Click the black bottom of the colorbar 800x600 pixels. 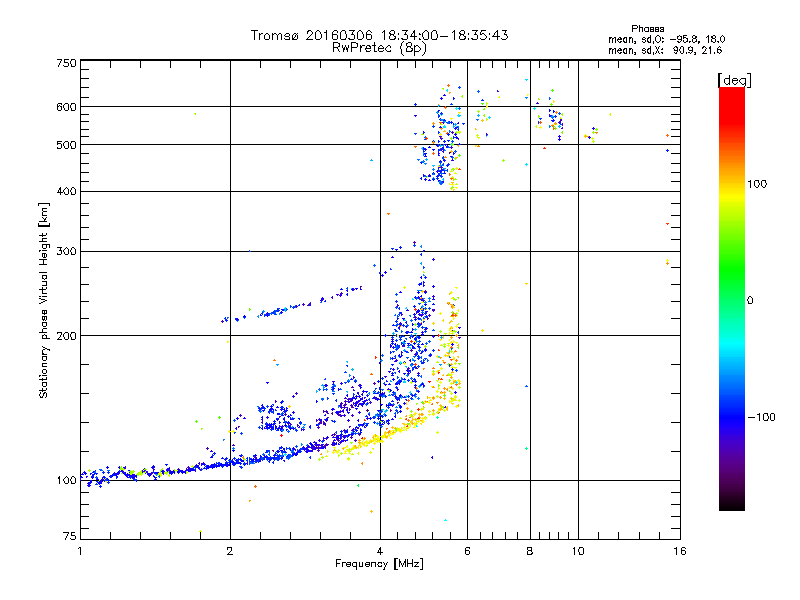(732, 503)
